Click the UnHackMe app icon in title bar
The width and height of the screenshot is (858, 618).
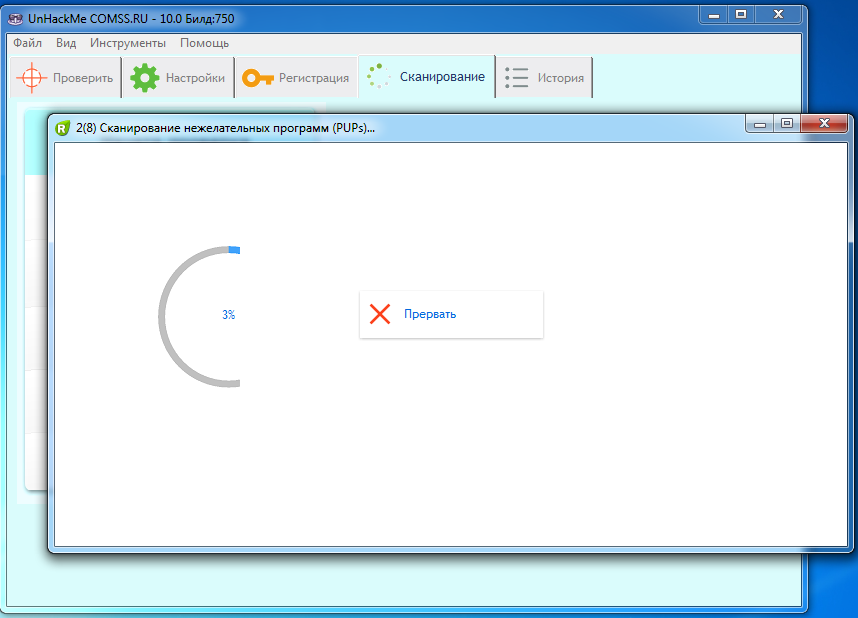(15, 19)
